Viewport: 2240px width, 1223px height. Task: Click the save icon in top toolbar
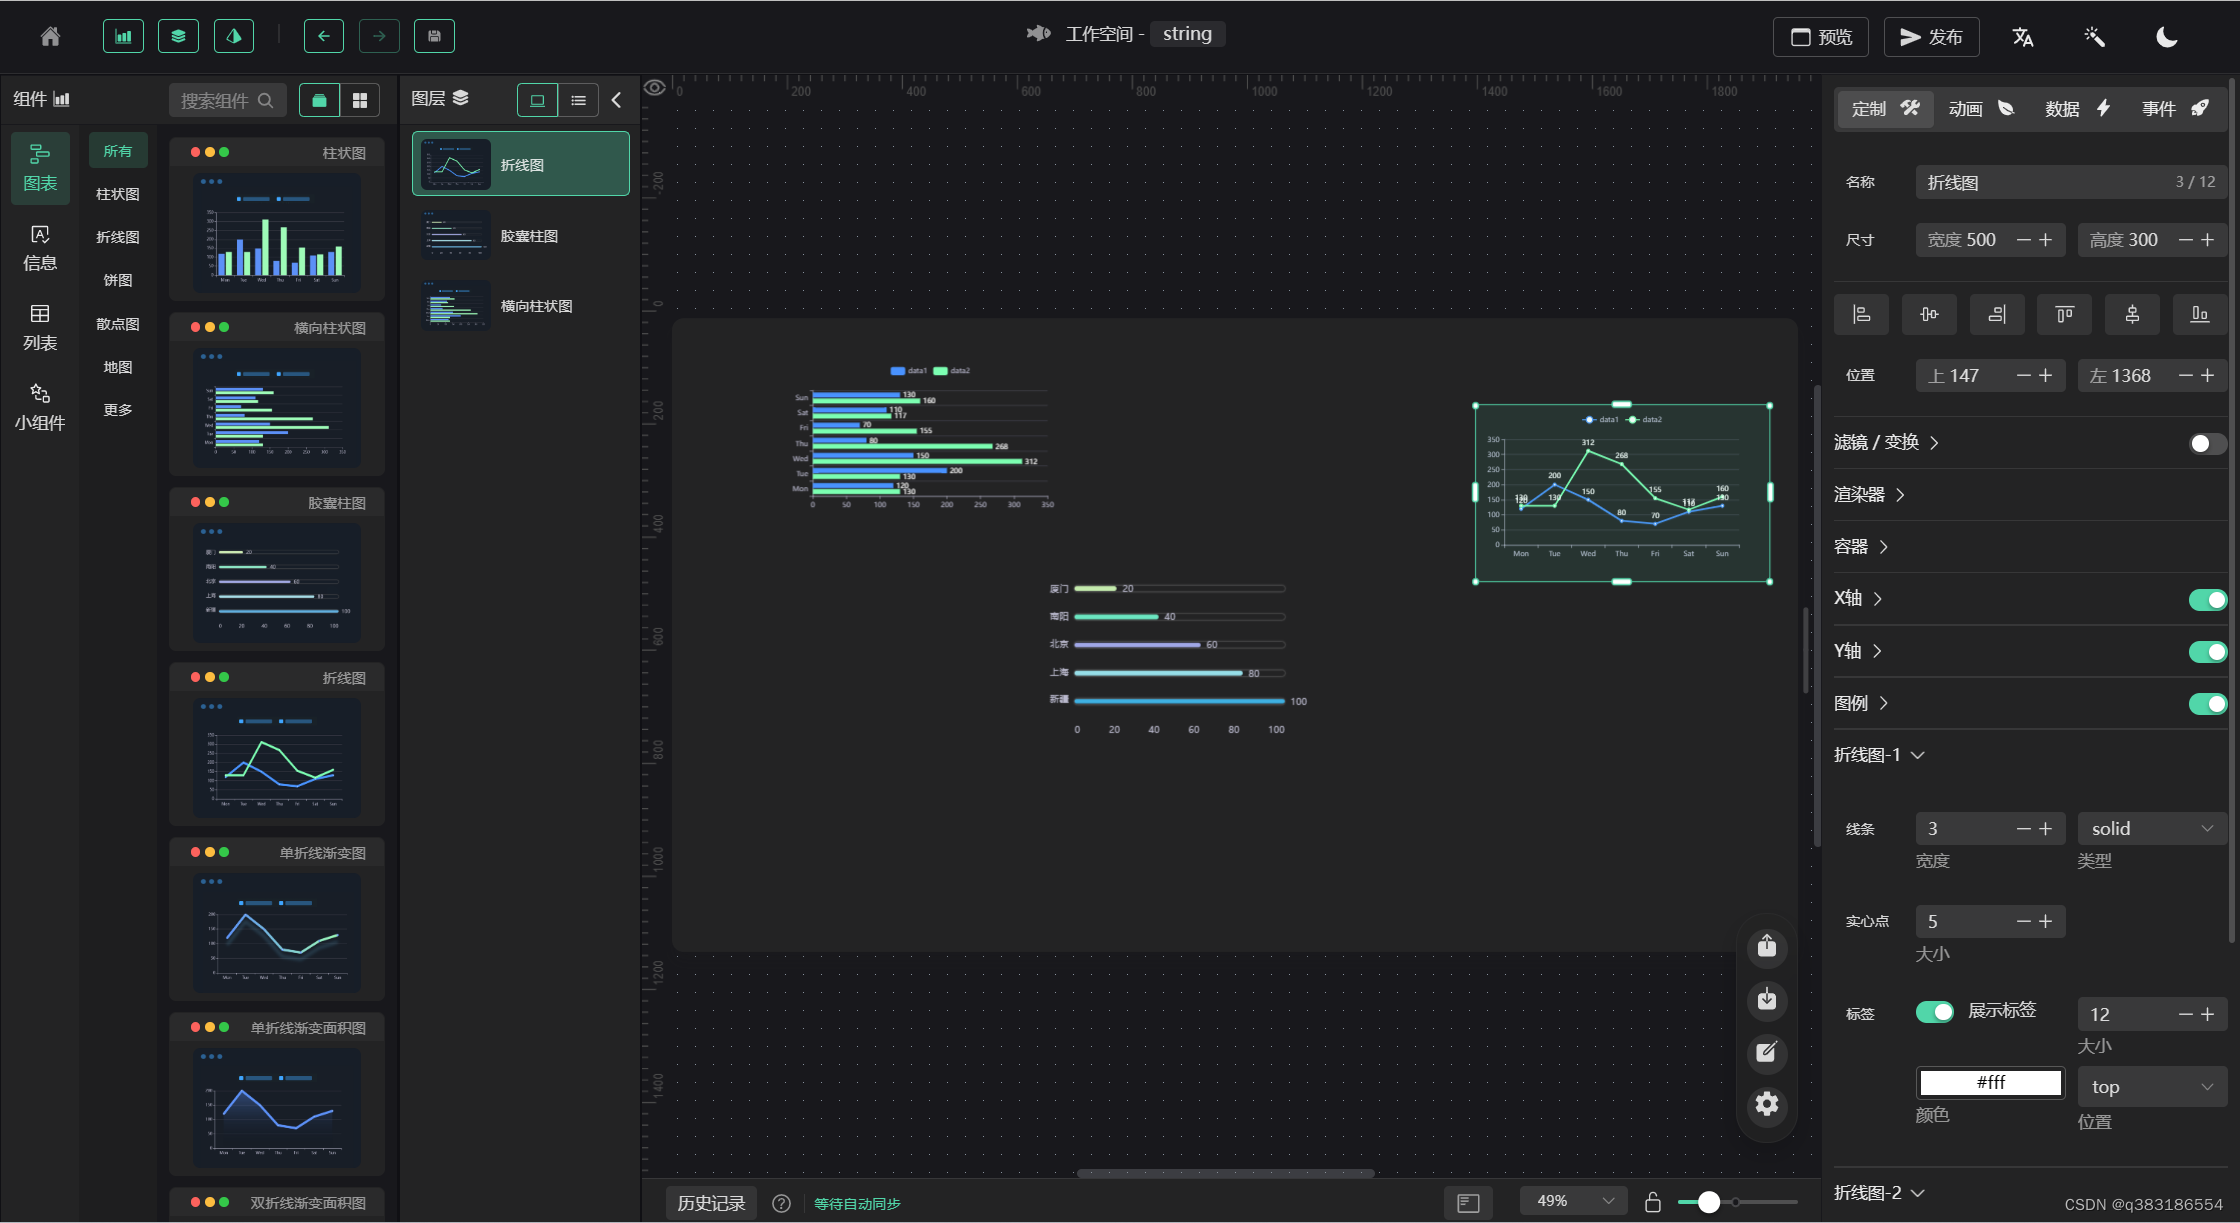[434, 37]
